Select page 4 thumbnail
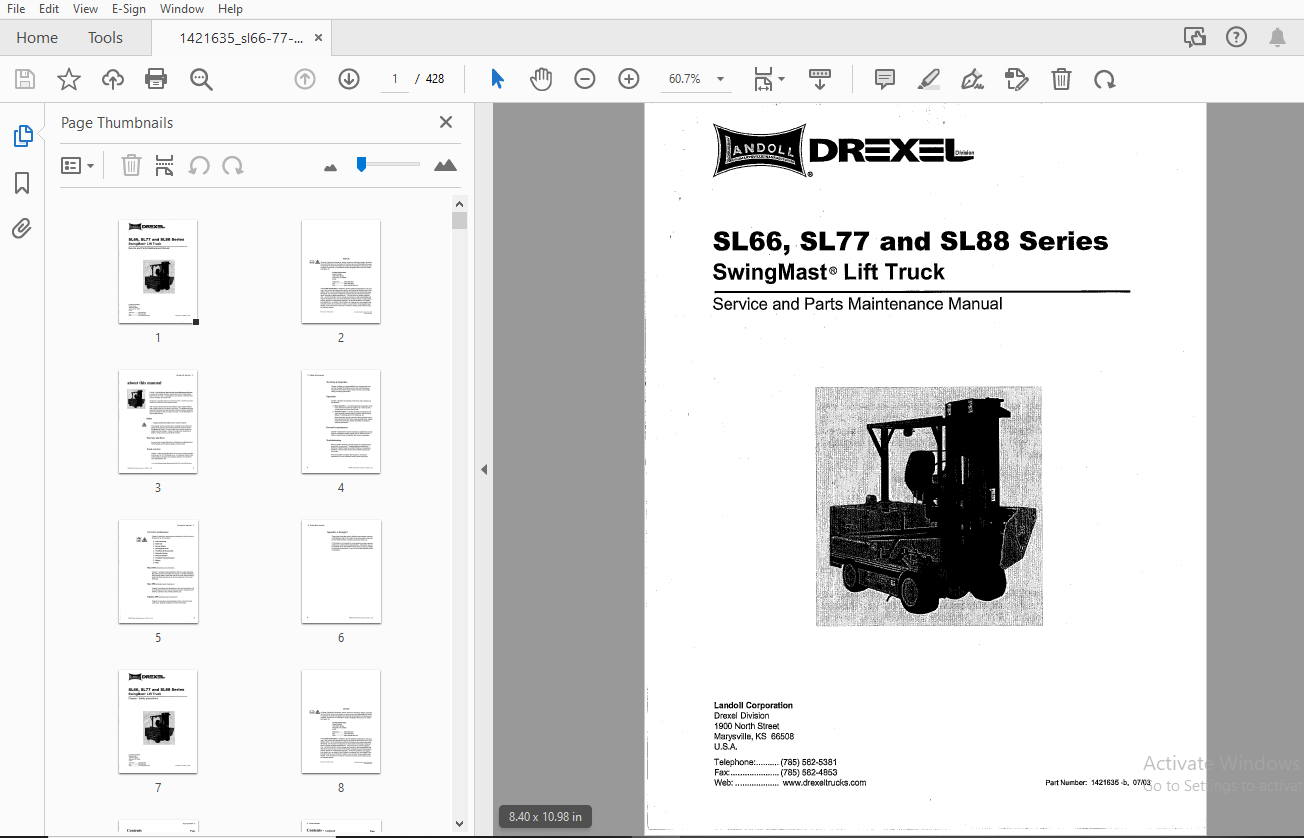Image resolution: width=1304 pixels, height=838 pixels. (341, 422)
